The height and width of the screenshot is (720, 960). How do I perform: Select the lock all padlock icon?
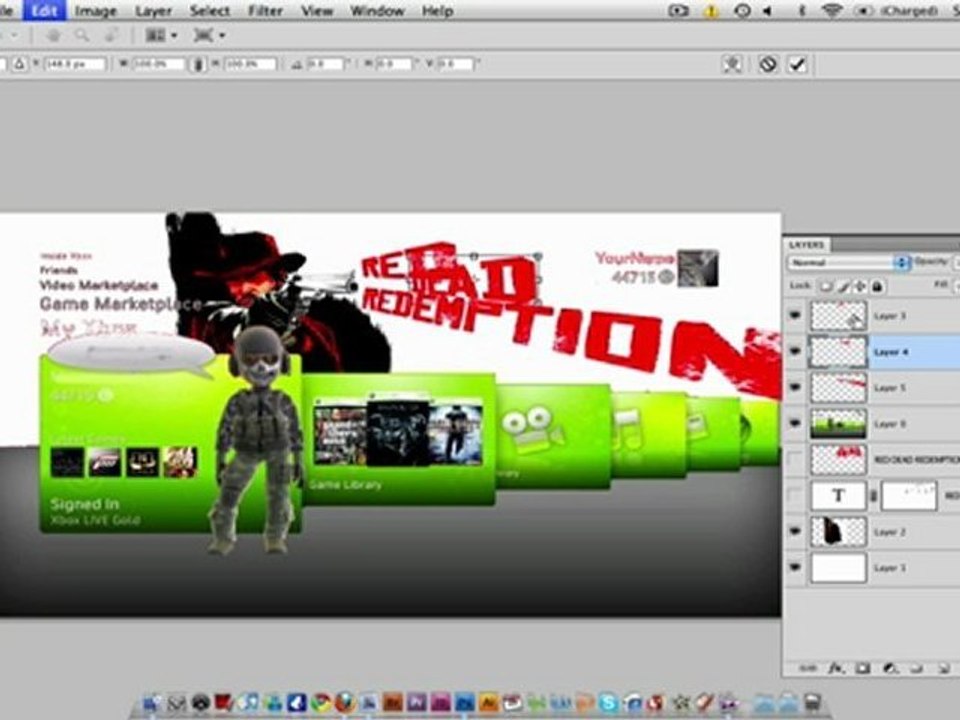(x=877, y=286)
